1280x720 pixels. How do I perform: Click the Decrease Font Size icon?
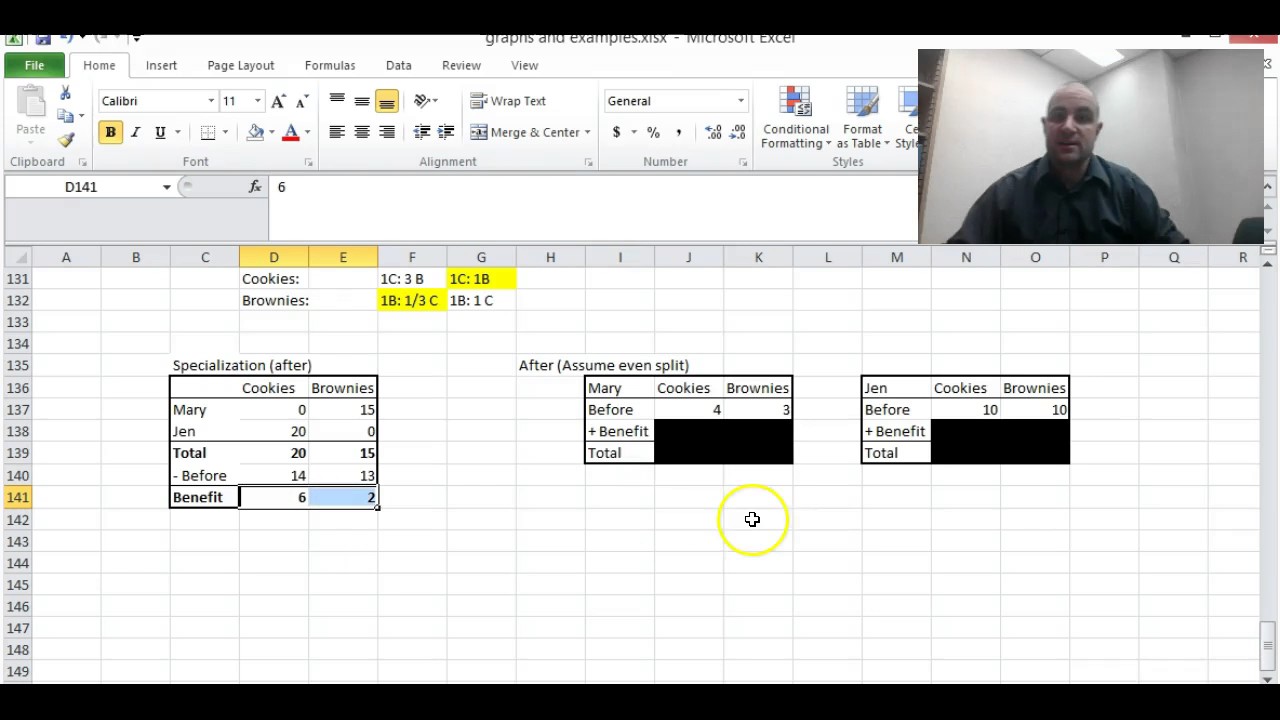click(301, 101)
